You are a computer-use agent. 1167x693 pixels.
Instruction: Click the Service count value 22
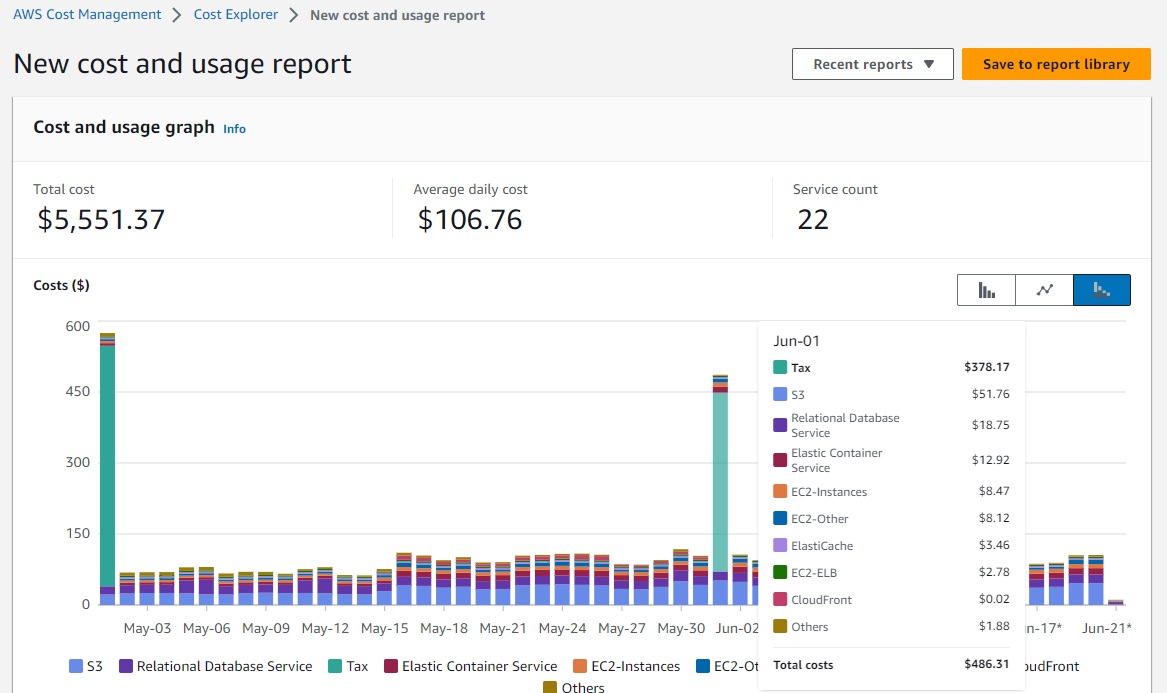click(813, 220)
